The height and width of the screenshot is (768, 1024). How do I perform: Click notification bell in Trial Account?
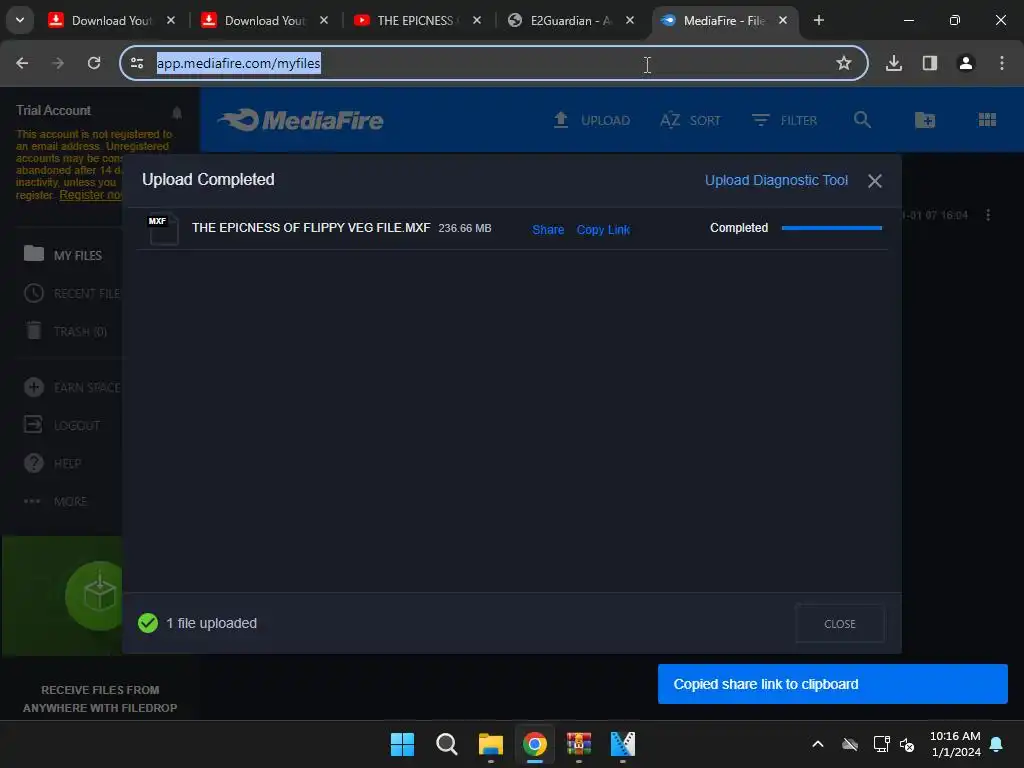[x=176, y=112]
